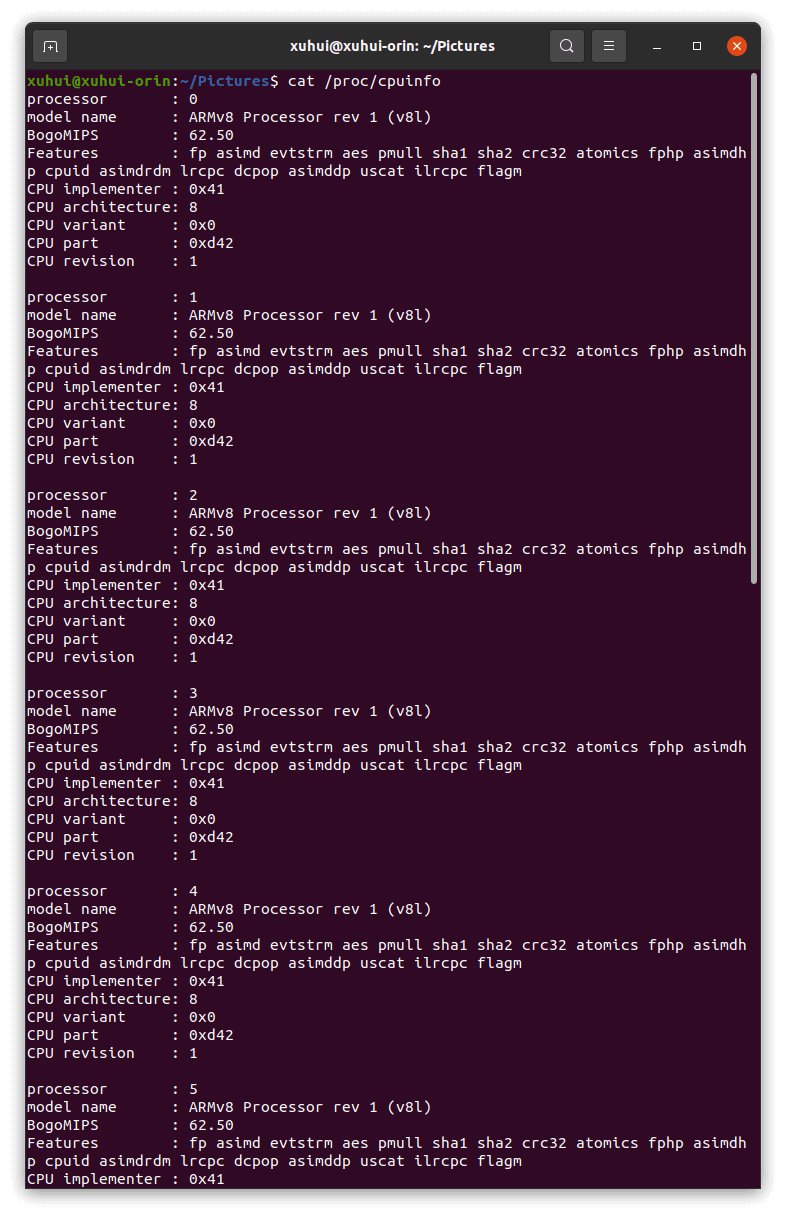
Task: Click the xuhui@xuhui-orin prompt text
Action: (99, 81)
